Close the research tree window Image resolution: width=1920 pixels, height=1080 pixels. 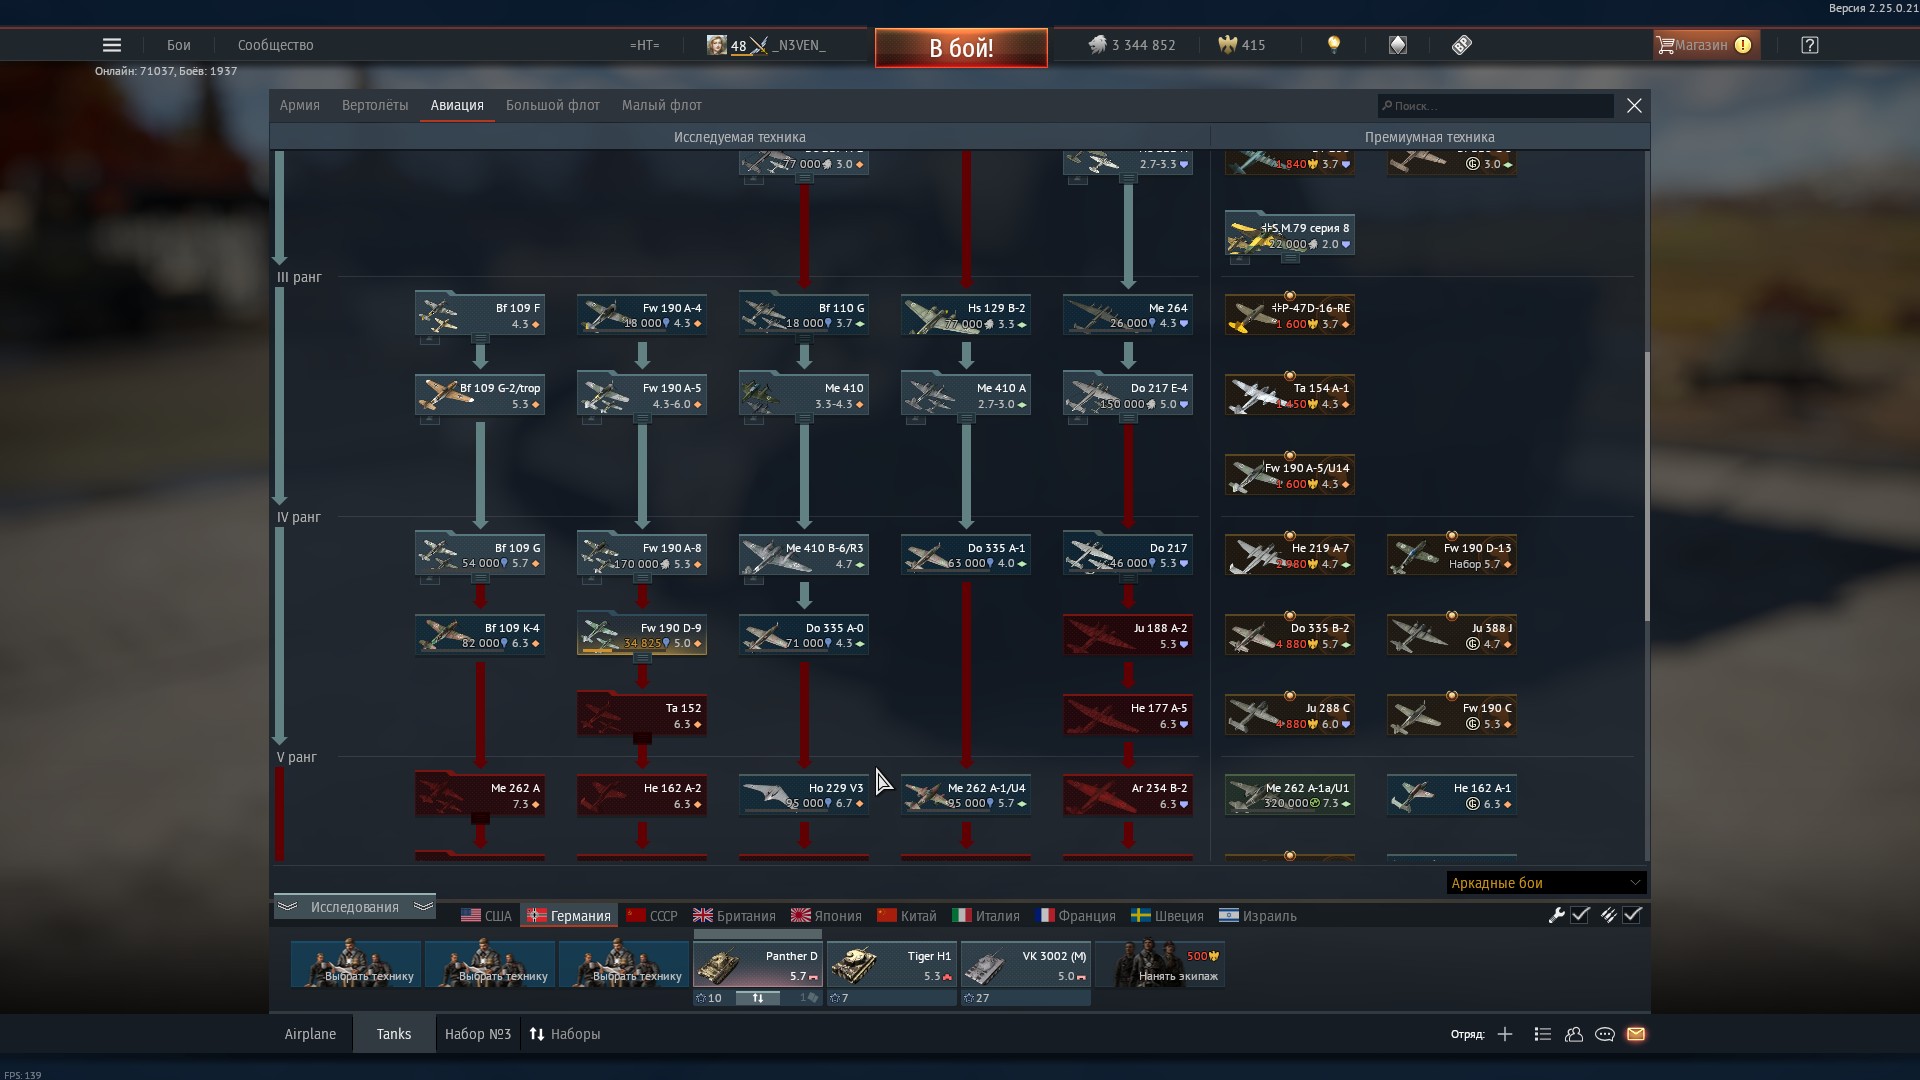(1634, 105)
